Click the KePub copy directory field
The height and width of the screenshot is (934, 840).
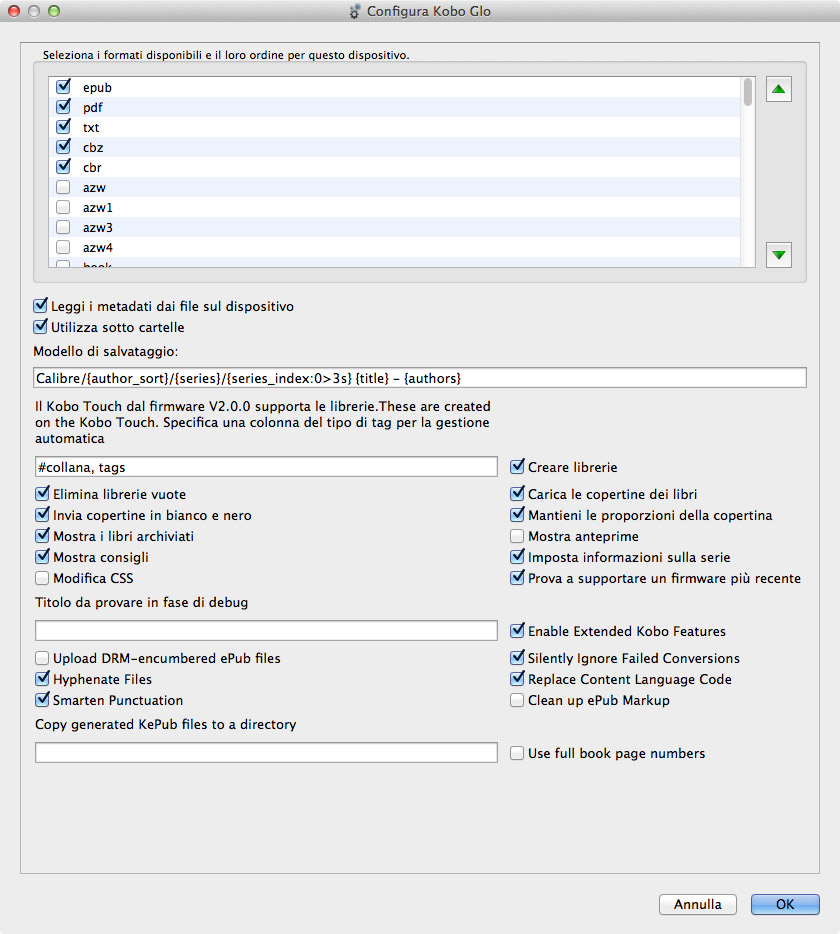click(x=266, y=752)
